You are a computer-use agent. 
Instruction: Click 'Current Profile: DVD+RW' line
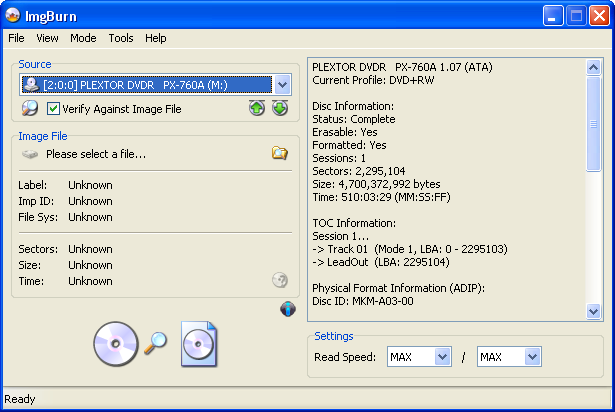[373, 80]
